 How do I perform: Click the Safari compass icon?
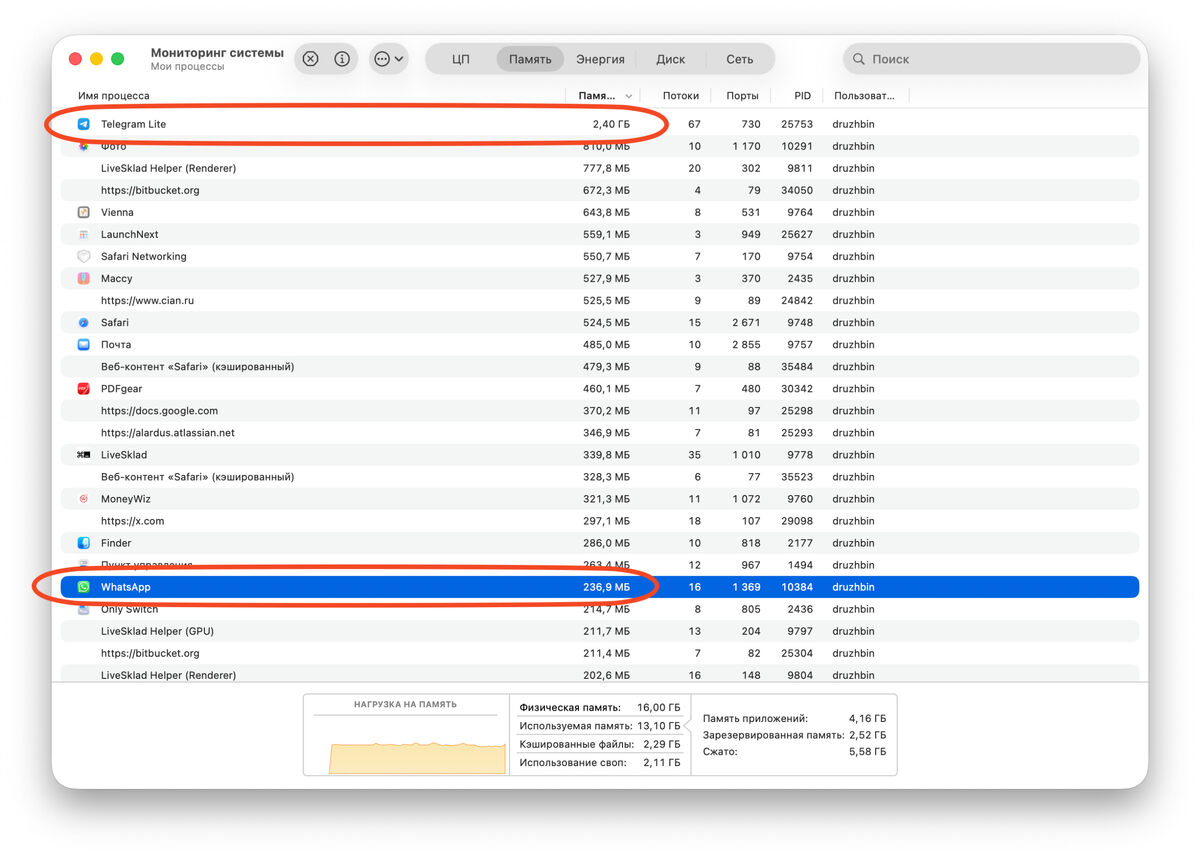click(84, 322)
